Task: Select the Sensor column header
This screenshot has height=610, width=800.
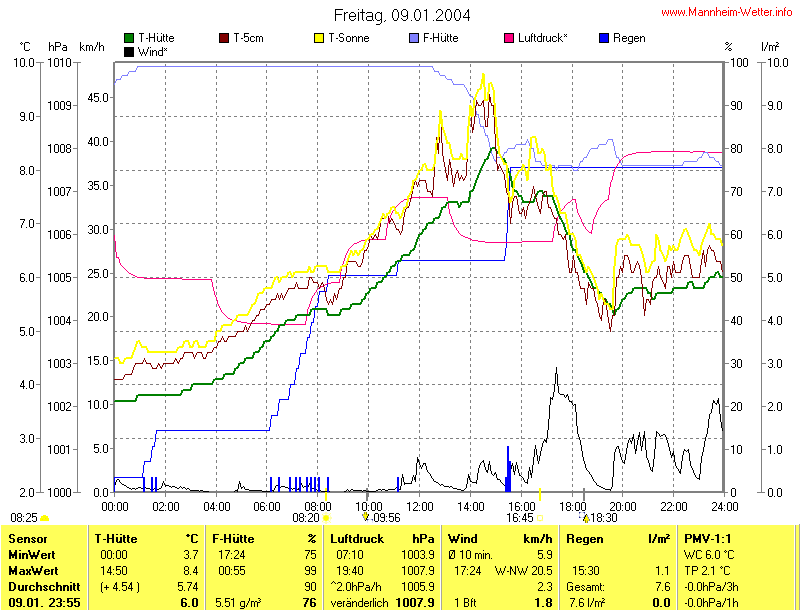Action: click(x=27, y=538)
